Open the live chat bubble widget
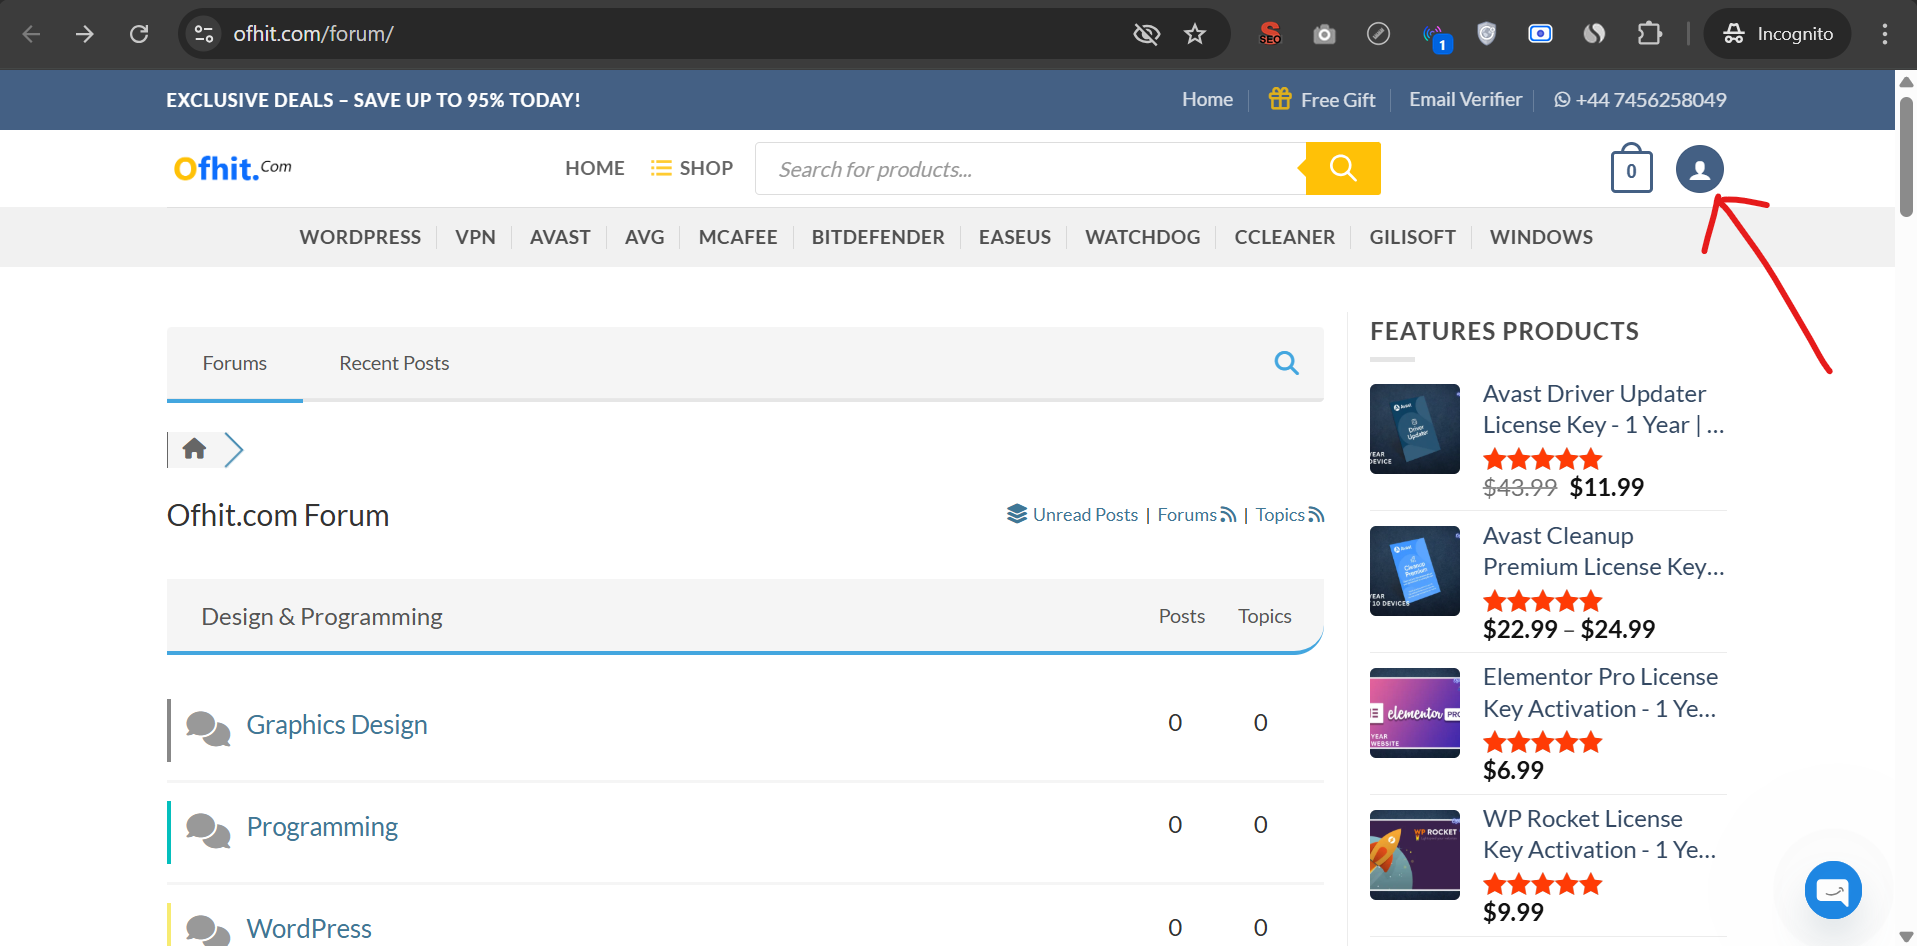The image size is (1917, 946). point(1832,889)
